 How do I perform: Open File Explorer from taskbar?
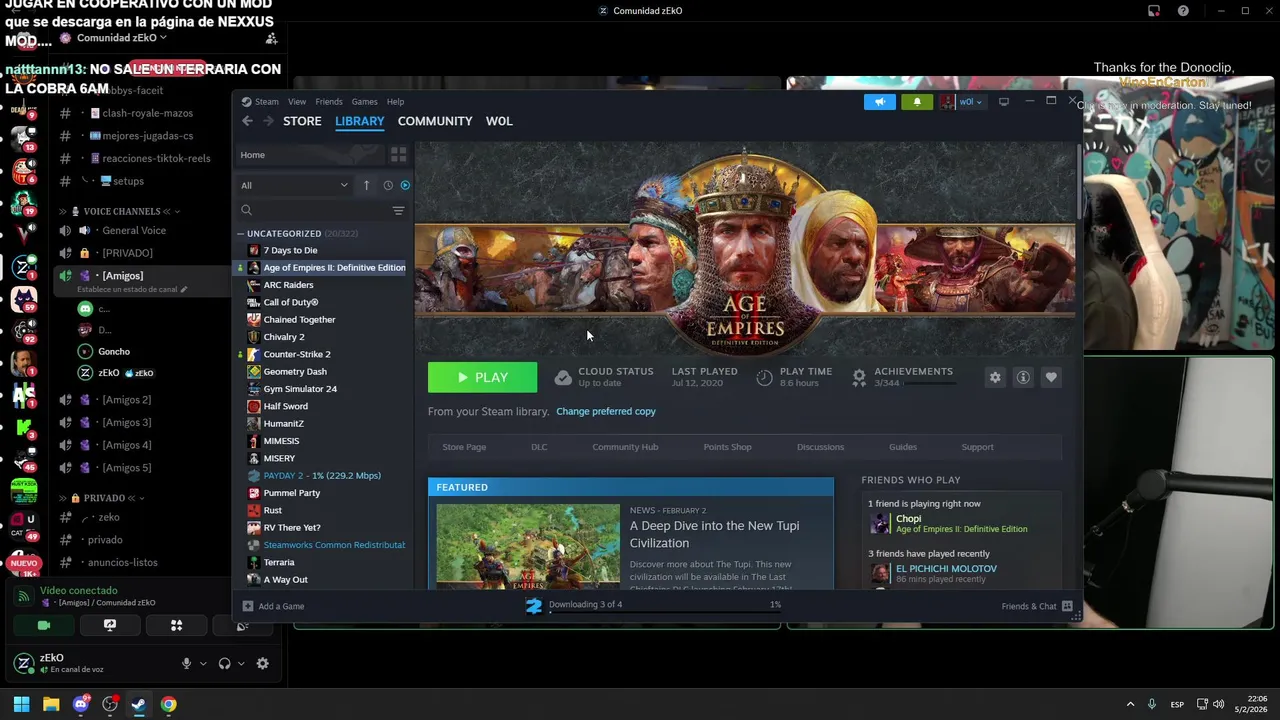pyautogui.click(x=51, y=704)
